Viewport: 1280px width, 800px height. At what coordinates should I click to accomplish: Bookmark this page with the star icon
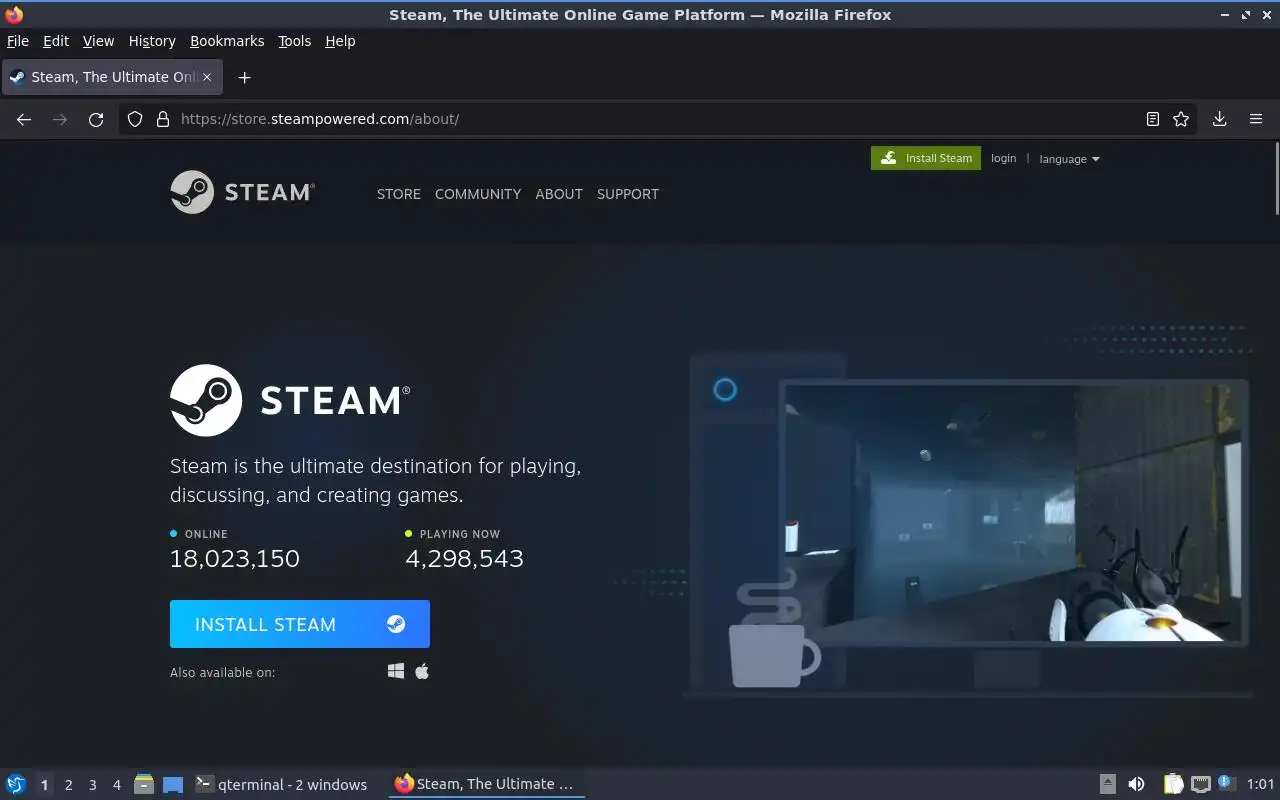click(1181, 119)
